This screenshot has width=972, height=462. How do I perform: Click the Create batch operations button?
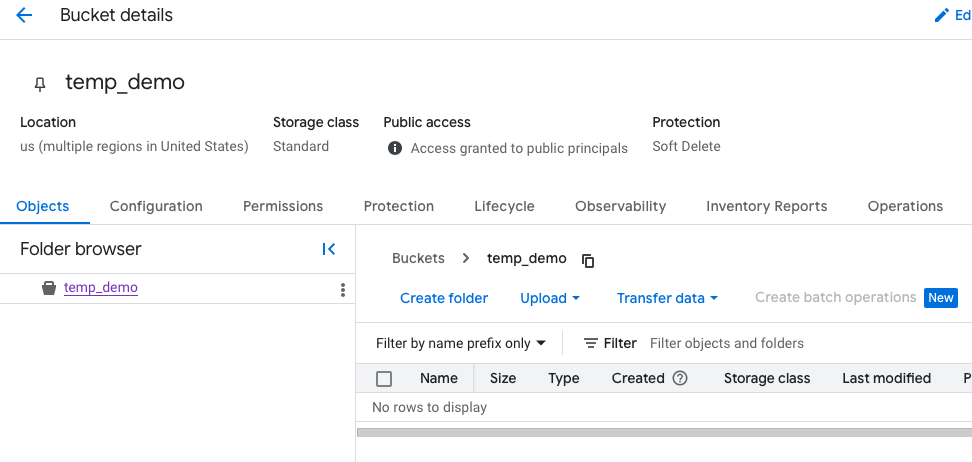click(x=835, y=298)
